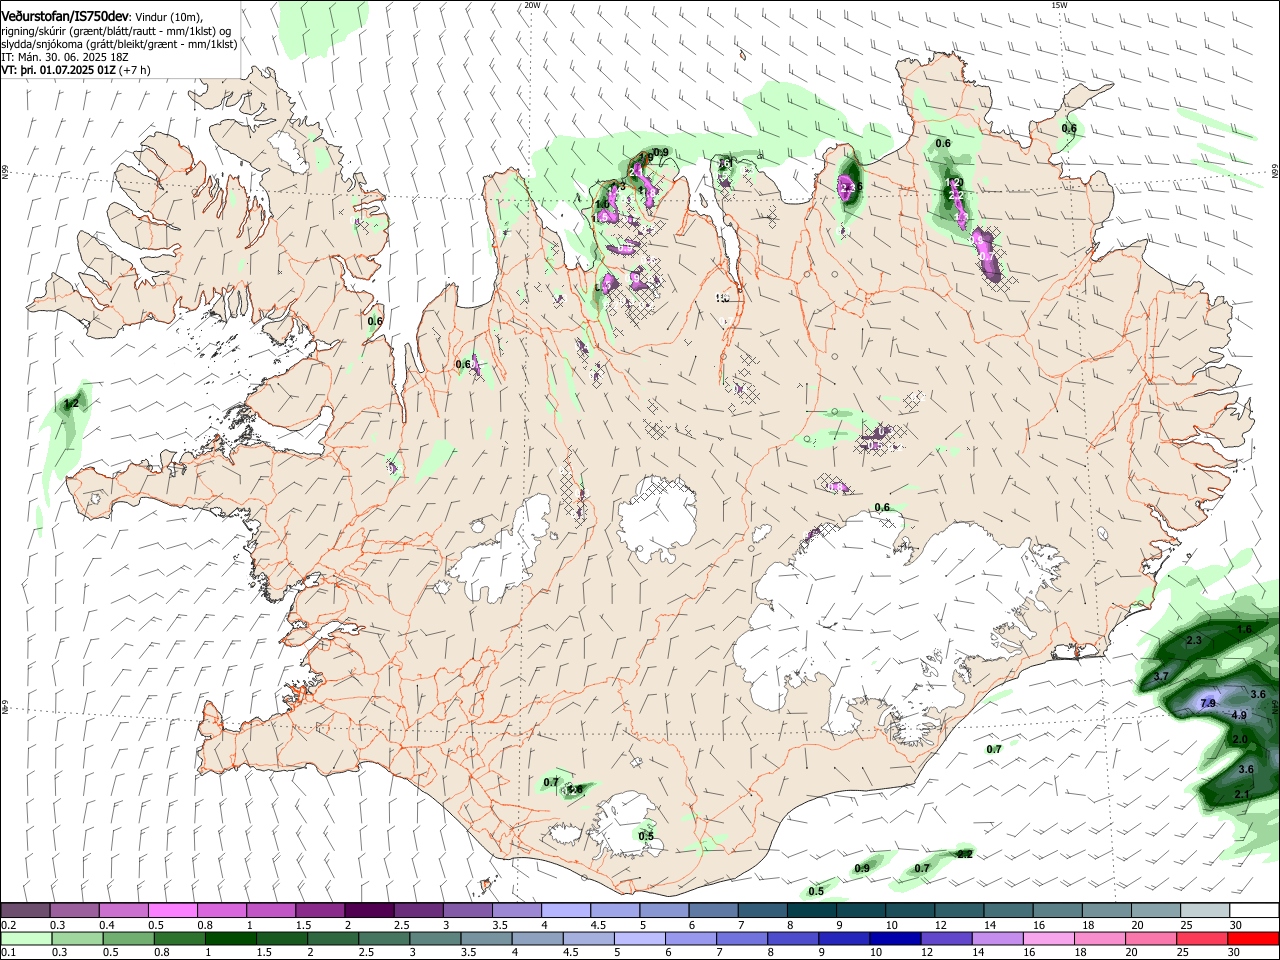
Task: Click the 3.7 precipitation value offshore
Action: pyautogui.click(x=1161, y=677)
